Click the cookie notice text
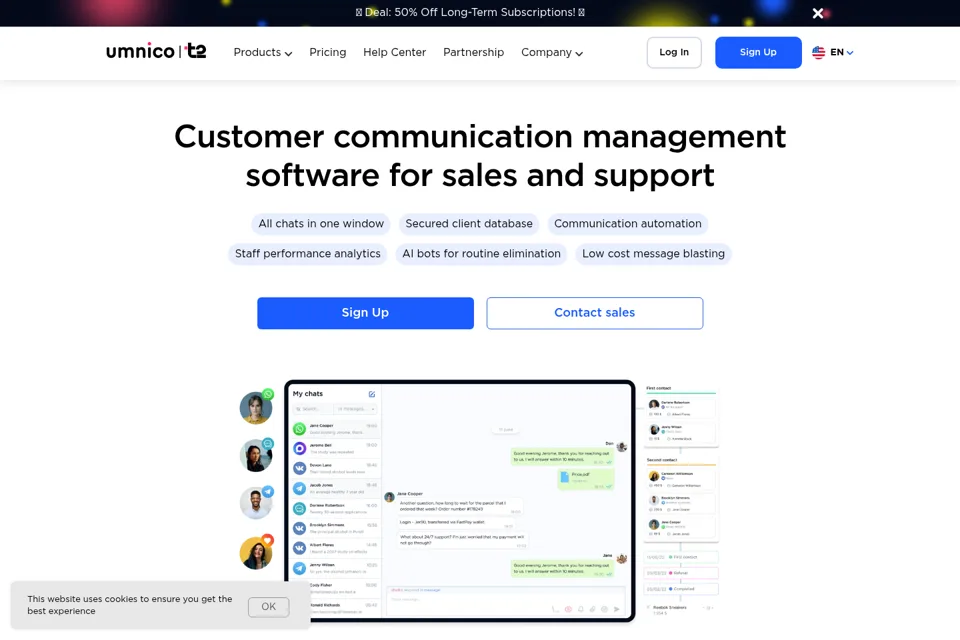960x640 pixels. point(130,605)
